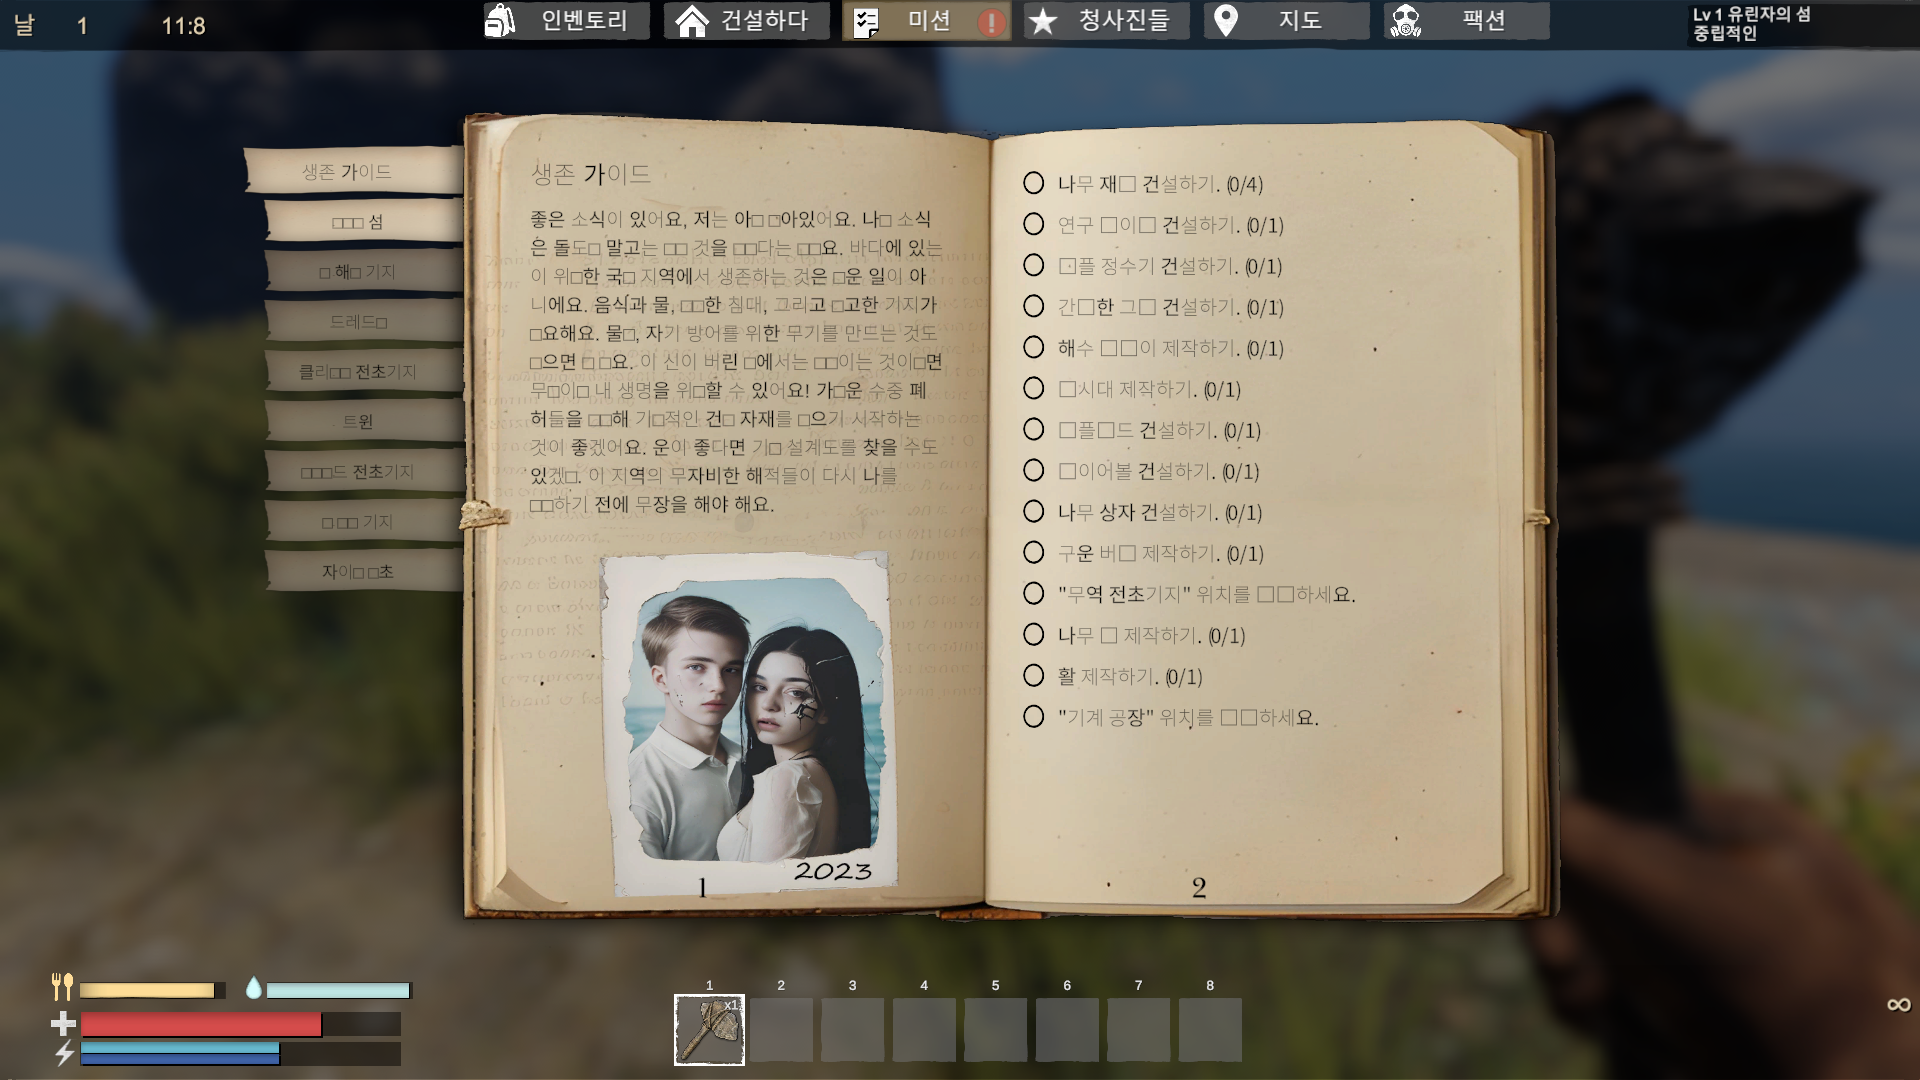Toggle the 활 제작하기 objective circle
The height and width of the screenshot is (1080, 1920).
pyautogui.click(x=1034, y=676)
